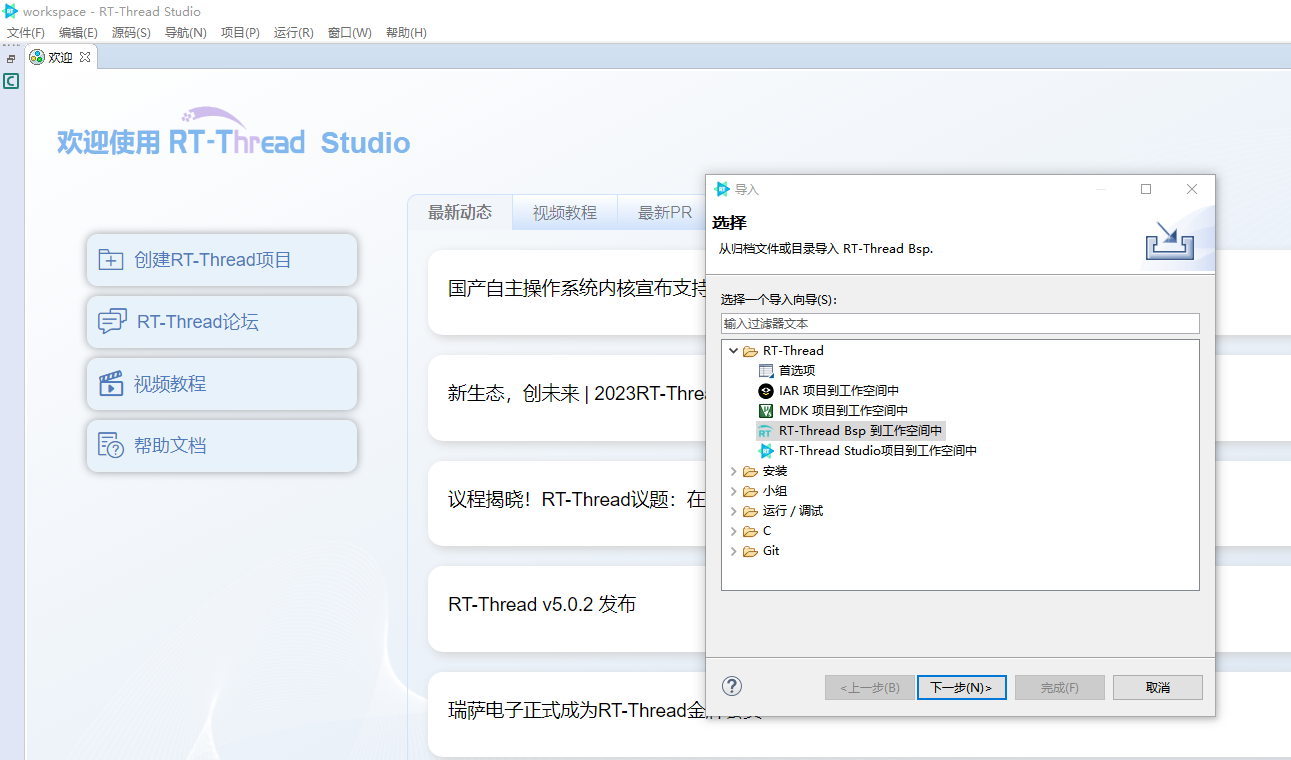1291x760 pixels.
Task: Open the 文件(F) menu
Action: tap(26, 33)
